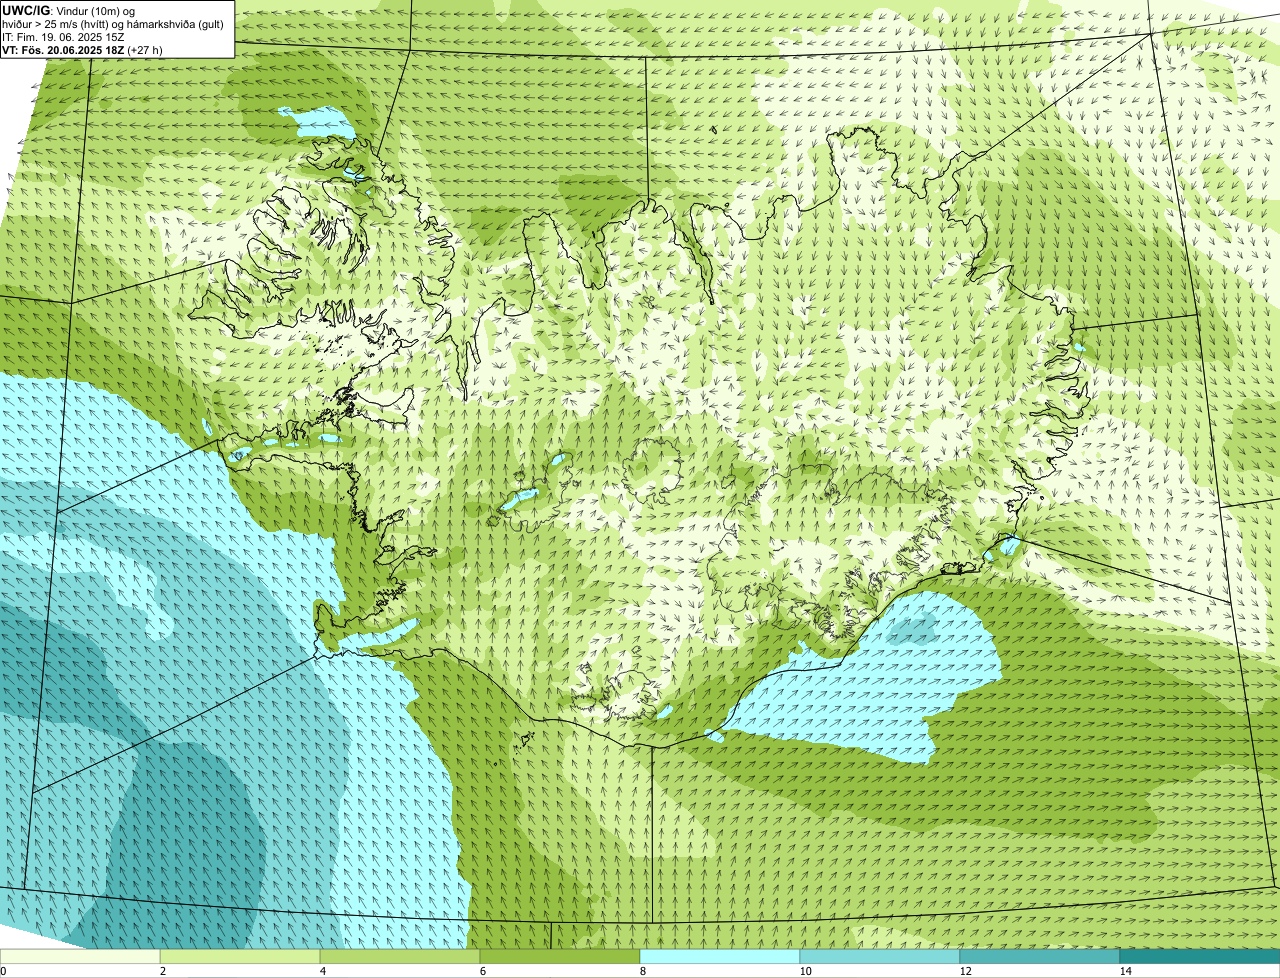This screenshot has height=978, width=1280.
Task: Select the light green 2–4 m/s legend band
Action: [240, 956]
